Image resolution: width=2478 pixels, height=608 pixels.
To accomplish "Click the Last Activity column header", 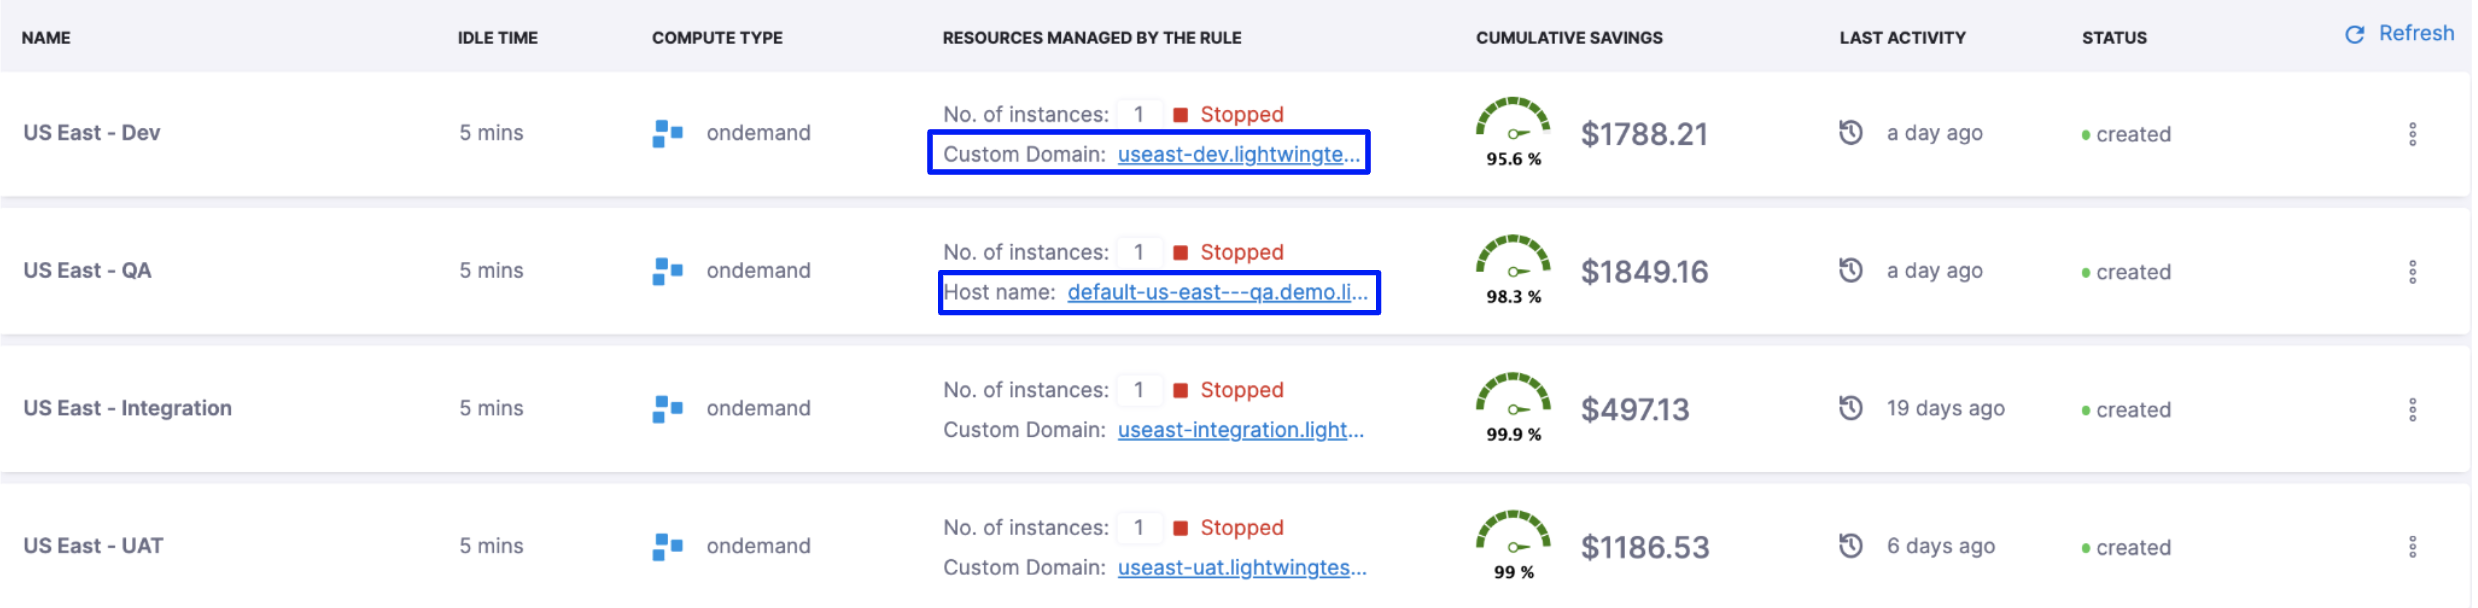I will click(x=1902, y=38).
